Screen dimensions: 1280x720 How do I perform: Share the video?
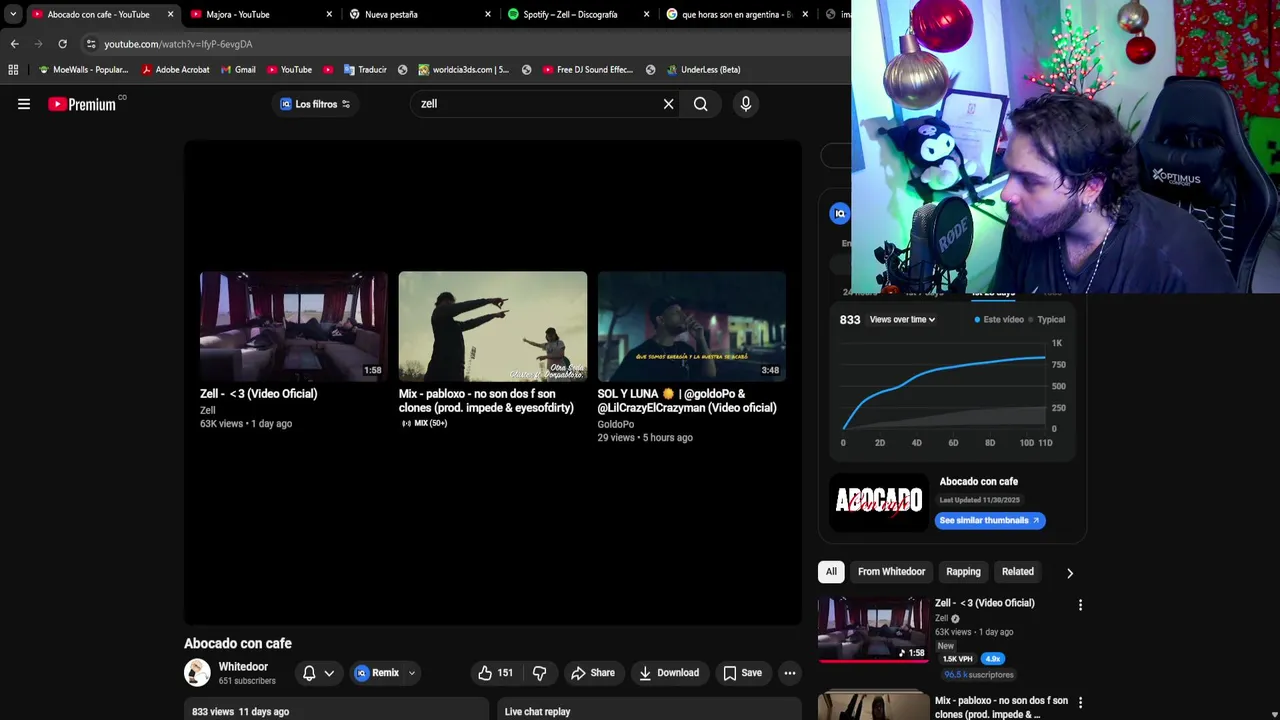[x=593, y=673]
